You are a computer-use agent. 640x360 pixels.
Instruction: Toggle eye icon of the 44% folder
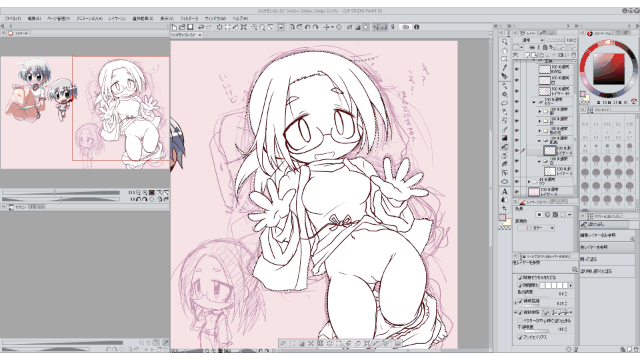coord(517,181)
